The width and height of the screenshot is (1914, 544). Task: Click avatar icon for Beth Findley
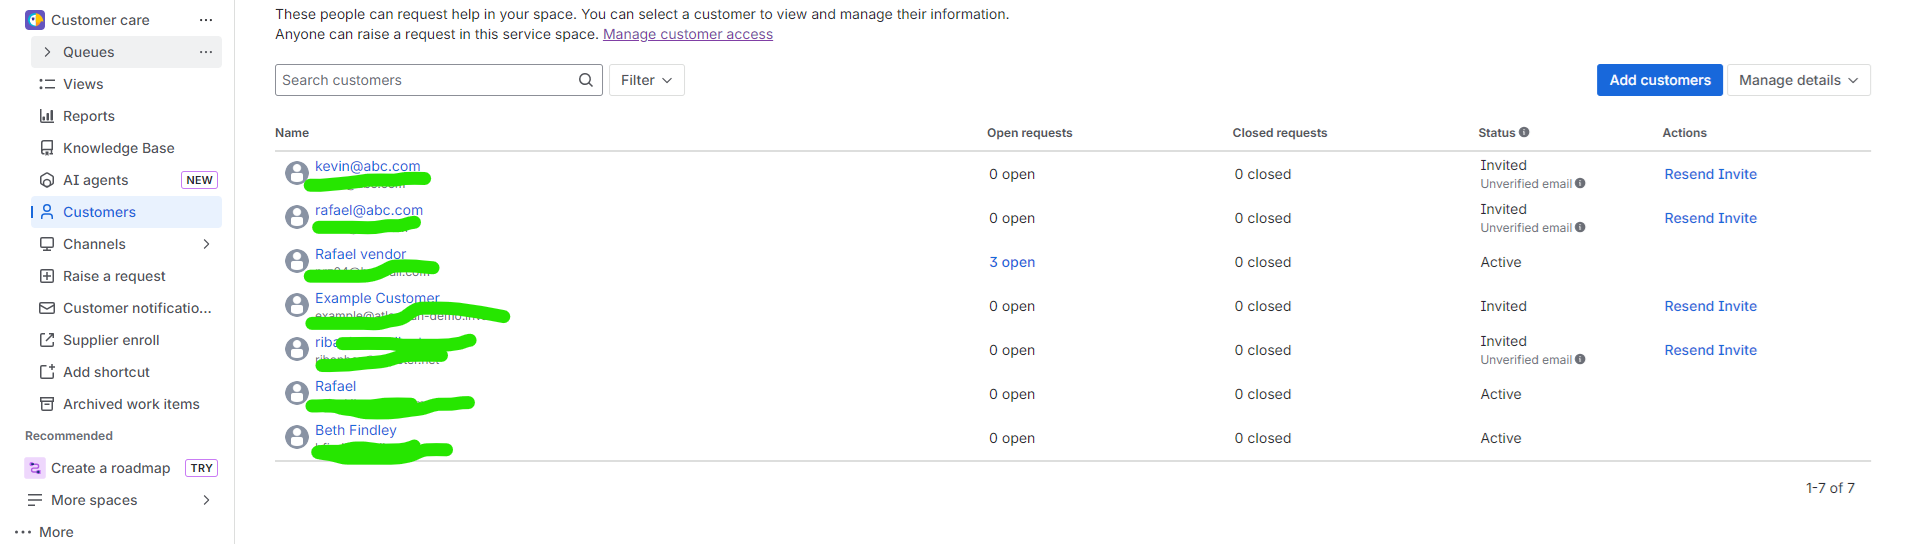pyautogui.click(x=297, y=437)
